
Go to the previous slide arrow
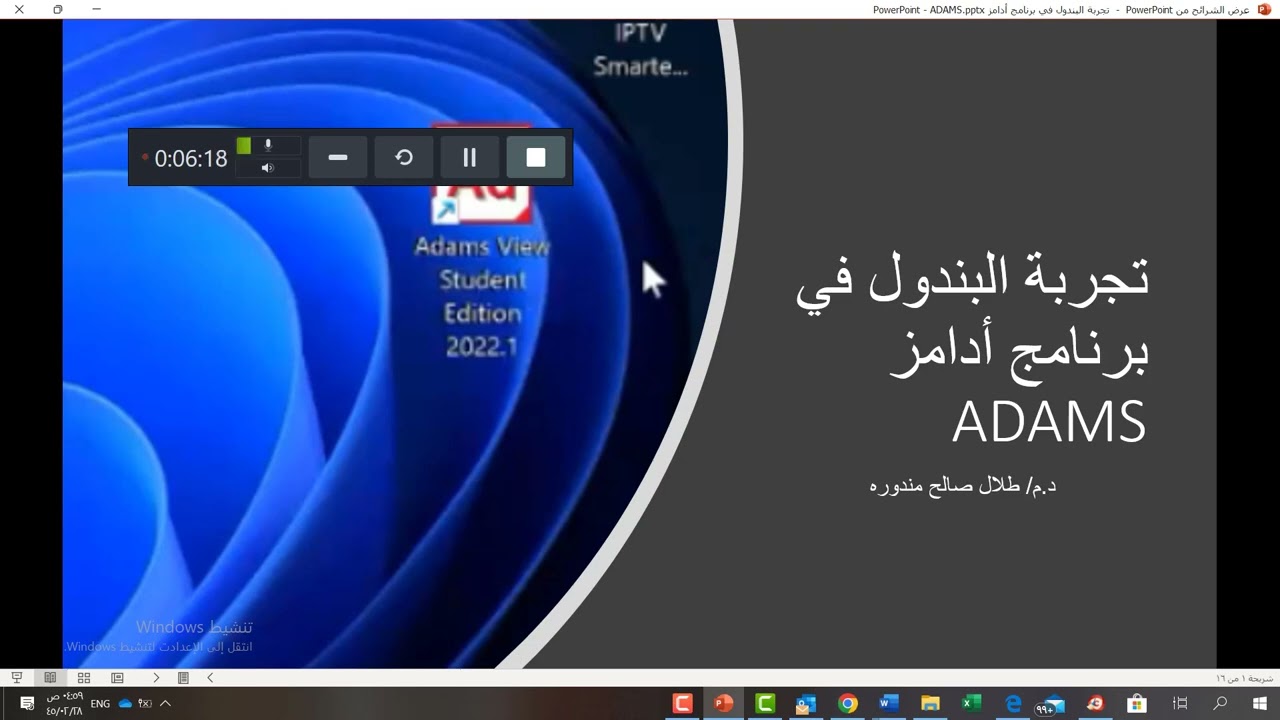tap(210, 678)
